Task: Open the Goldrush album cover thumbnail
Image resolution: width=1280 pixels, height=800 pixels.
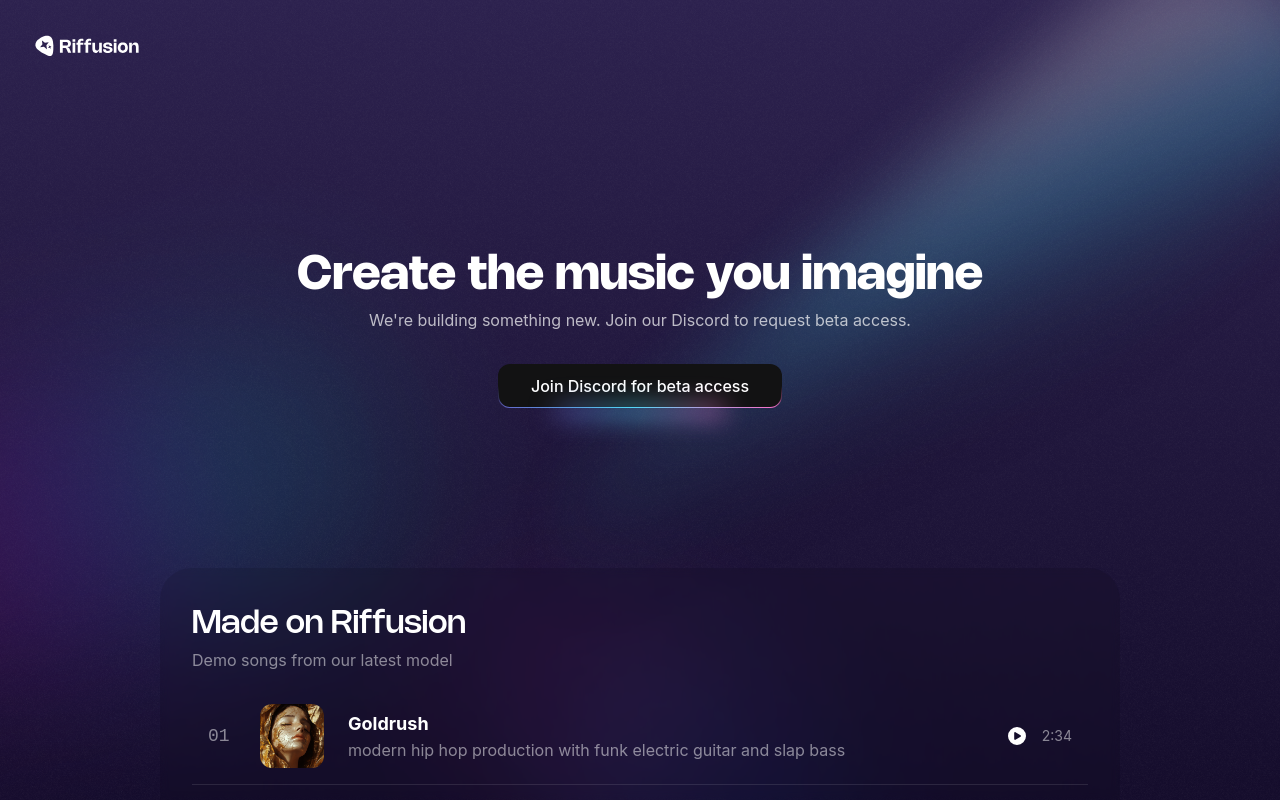Action: pos(292,736)
